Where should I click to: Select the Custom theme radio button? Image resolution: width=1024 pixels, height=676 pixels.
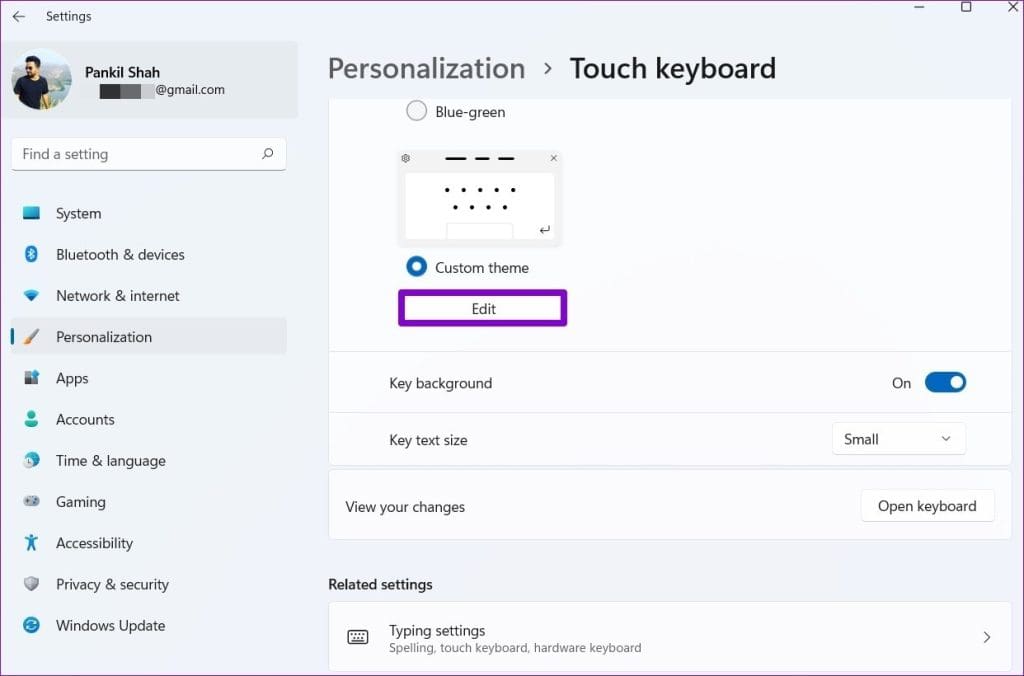[x=416, y=266]
